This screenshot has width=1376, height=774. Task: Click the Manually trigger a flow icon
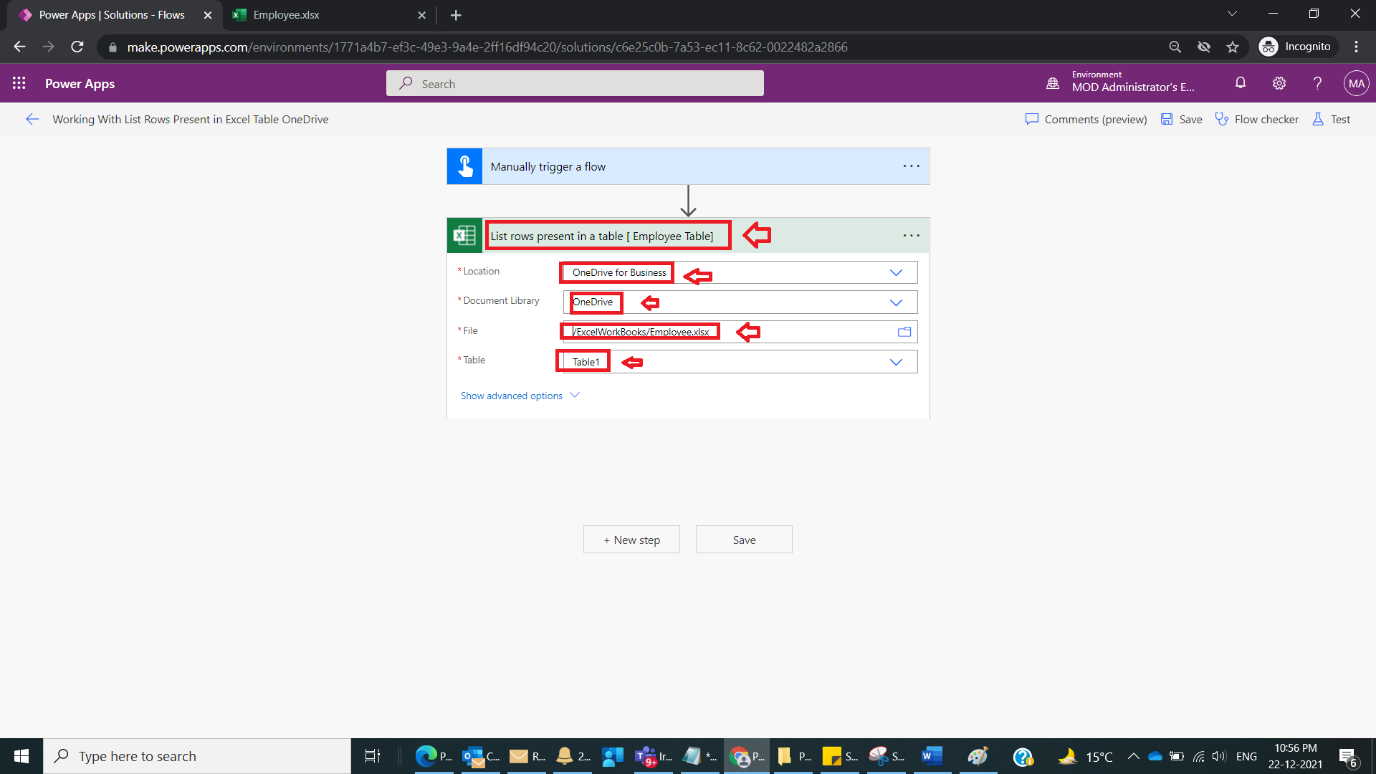tap(464, 165)
